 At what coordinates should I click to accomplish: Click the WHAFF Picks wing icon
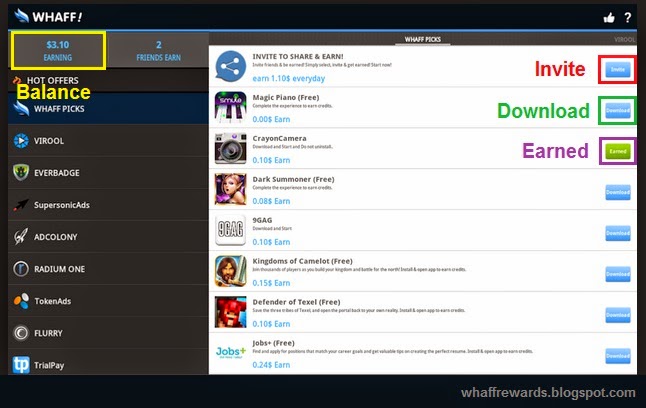[x=21, y=109]
